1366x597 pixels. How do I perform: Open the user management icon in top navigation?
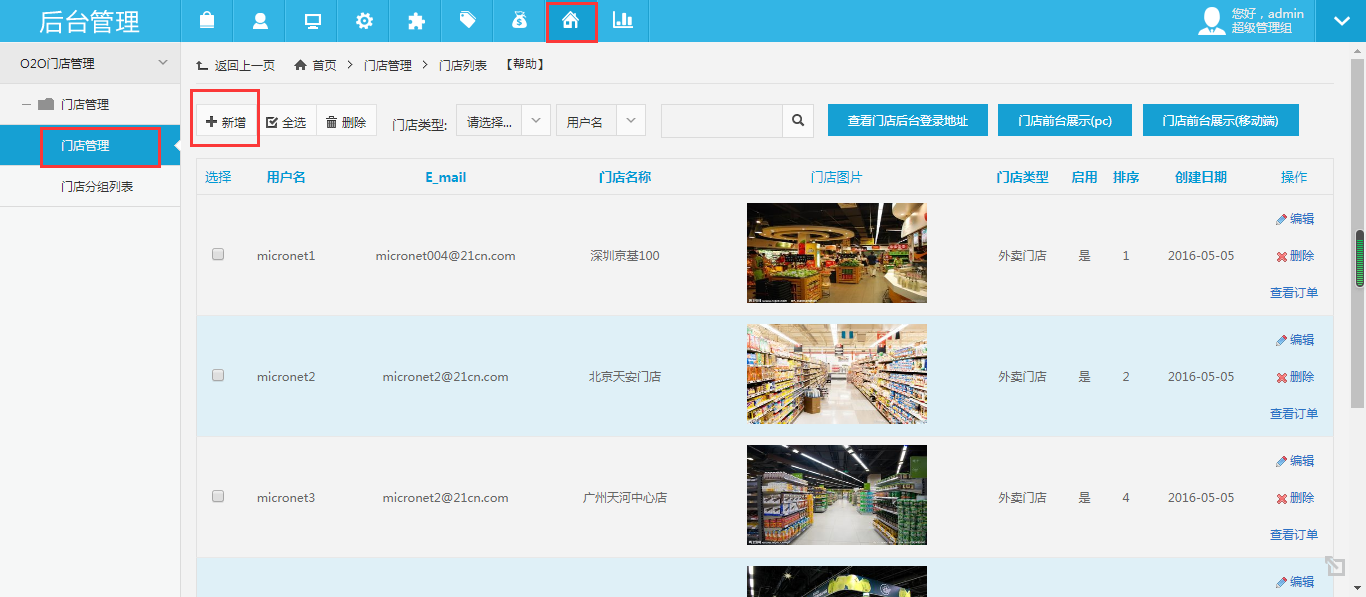(260, 21)
